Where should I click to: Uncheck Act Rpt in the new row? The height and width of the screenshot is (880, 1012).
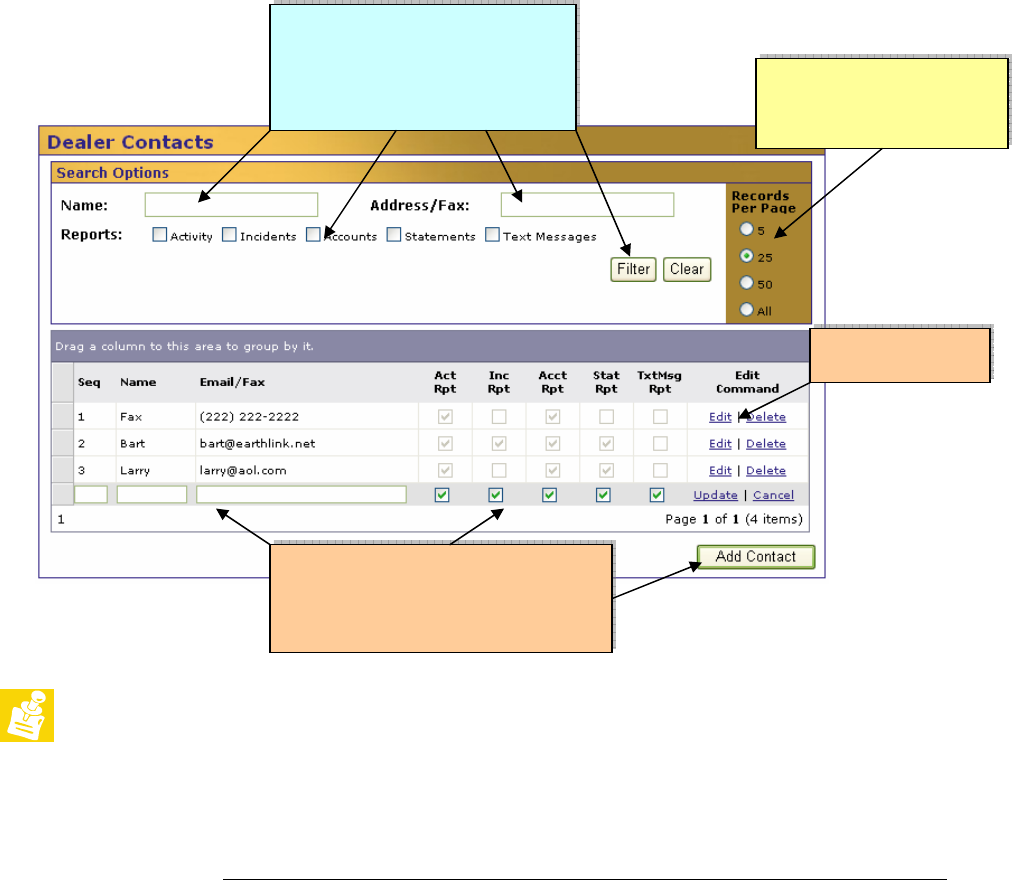click(x=442, y=495)
